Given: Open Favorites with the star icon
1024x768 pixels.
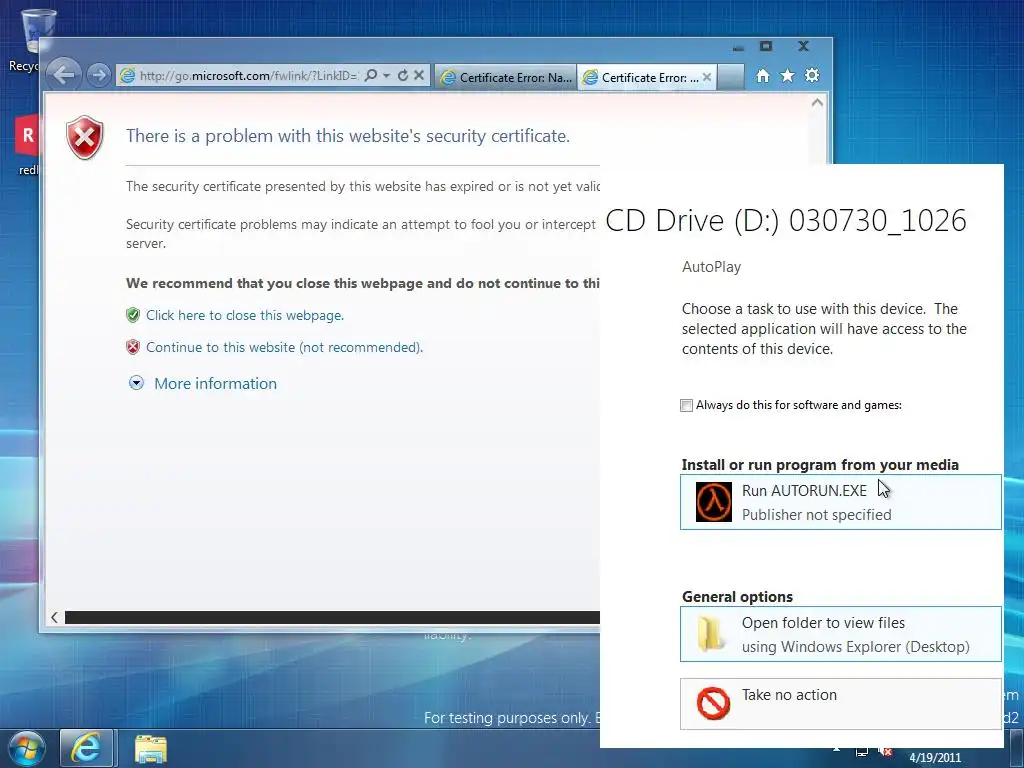Looking at the screenshot, I should click(x=788, y=76).
